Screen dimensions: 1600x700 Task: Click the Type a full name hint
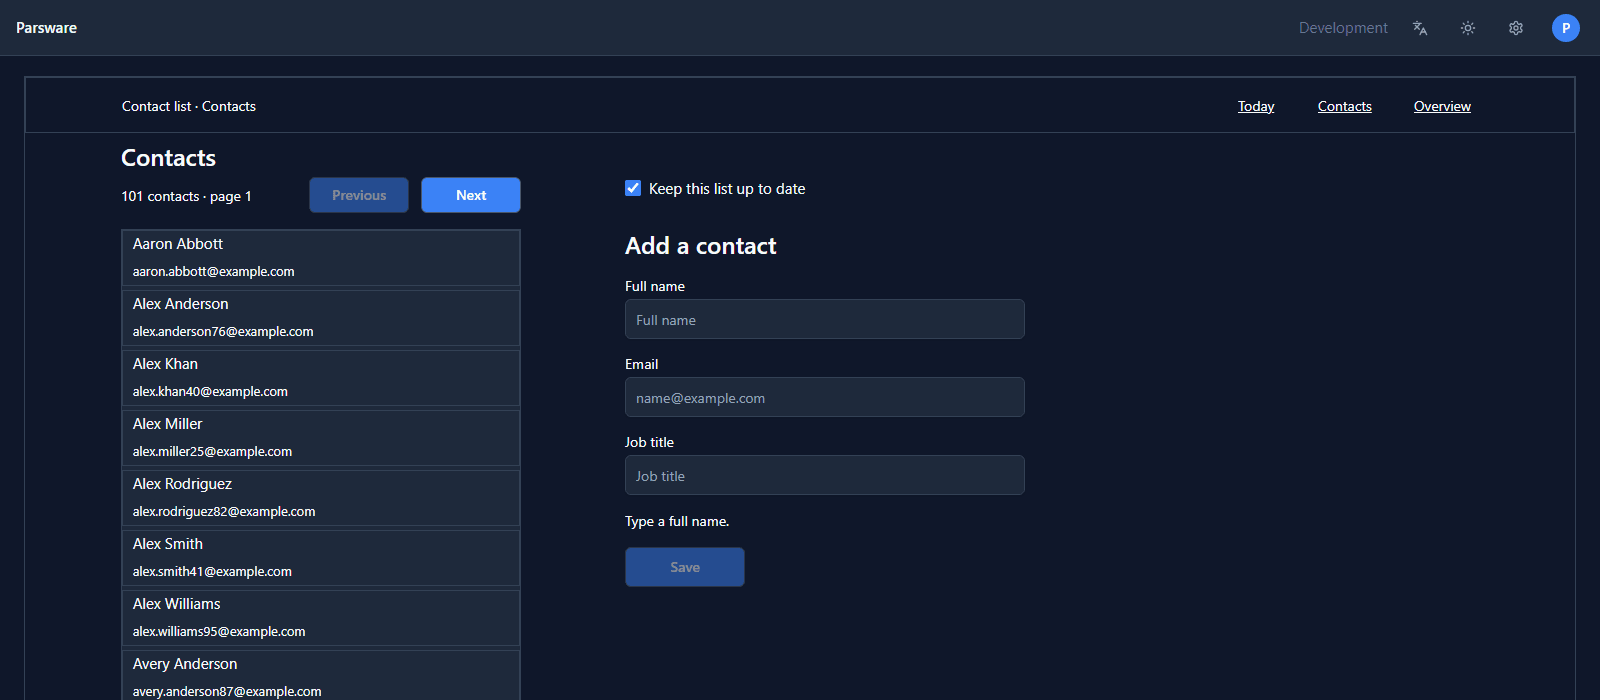[x=677, y=521]
